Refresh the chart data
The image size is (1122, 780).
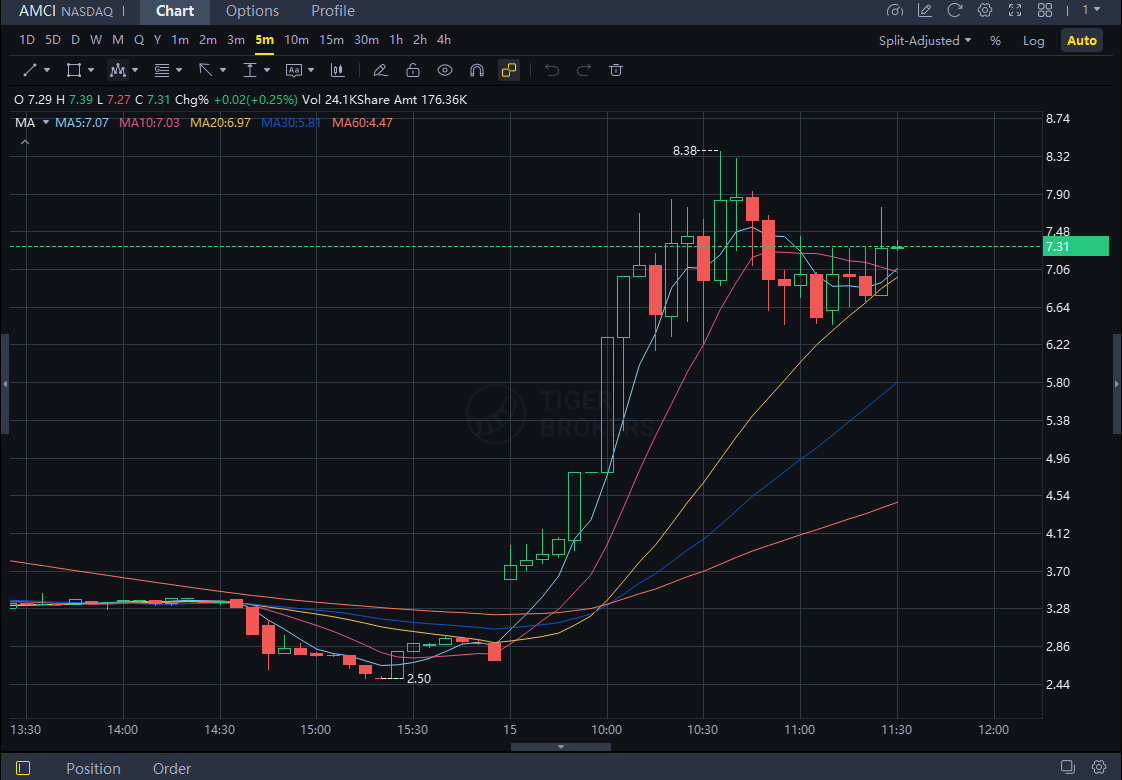click(955, 10)
